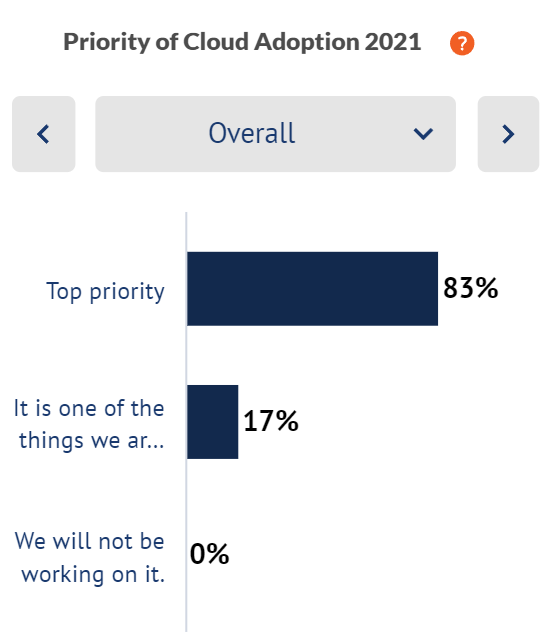The width and height of the screenshot is (554, 636).
Task: Click the "working on it." label line
Action: [x=93, y=574]
